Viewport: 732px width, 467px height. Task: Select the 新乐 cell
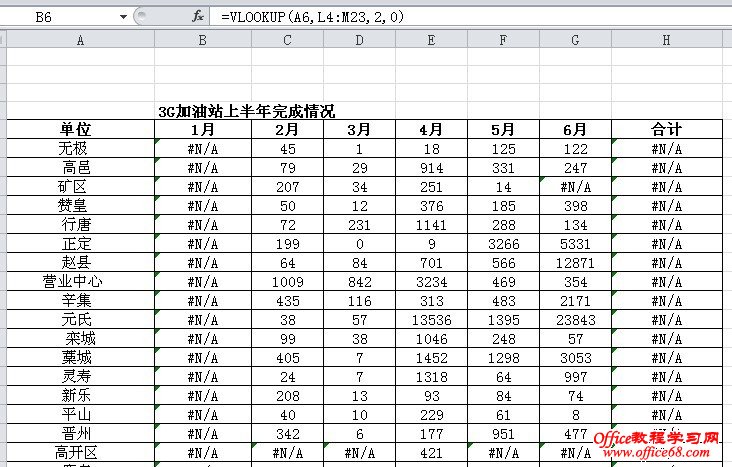[x=80, y=396]
